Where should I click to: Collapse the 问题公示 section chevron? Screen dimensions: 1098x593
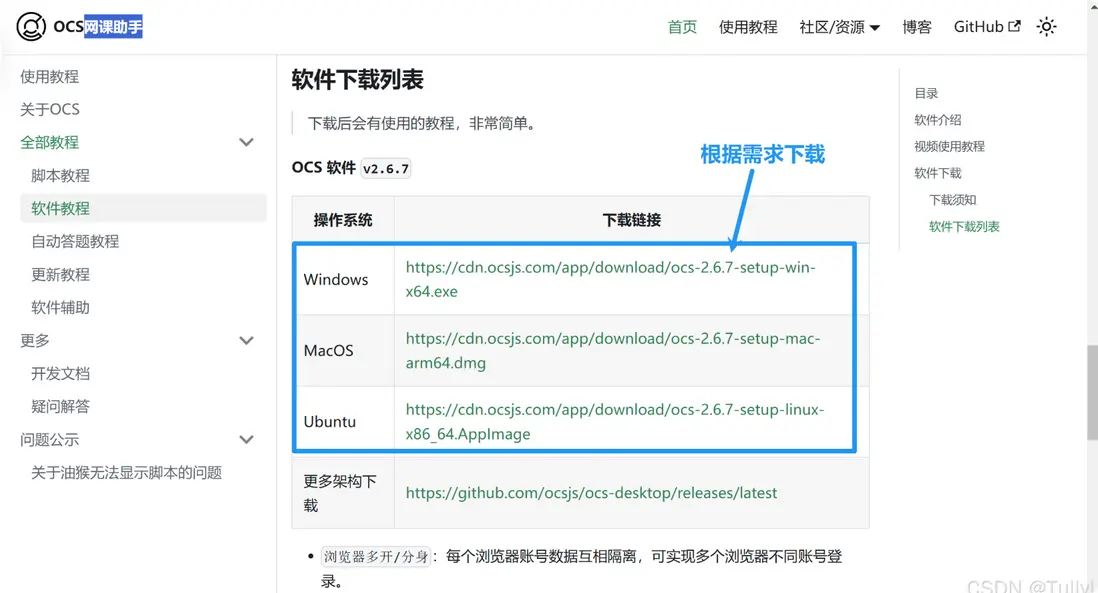coord(246,440)
